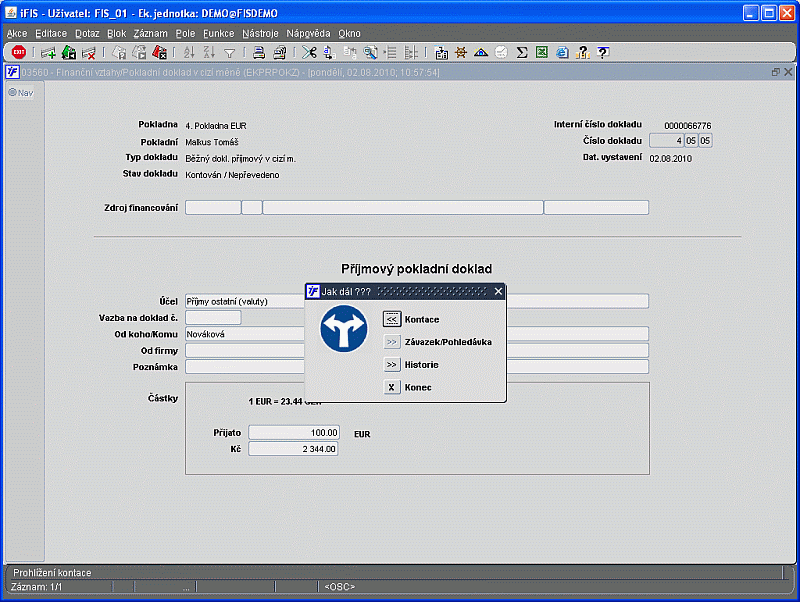Click the Konec 'X' button

(392, 387)
